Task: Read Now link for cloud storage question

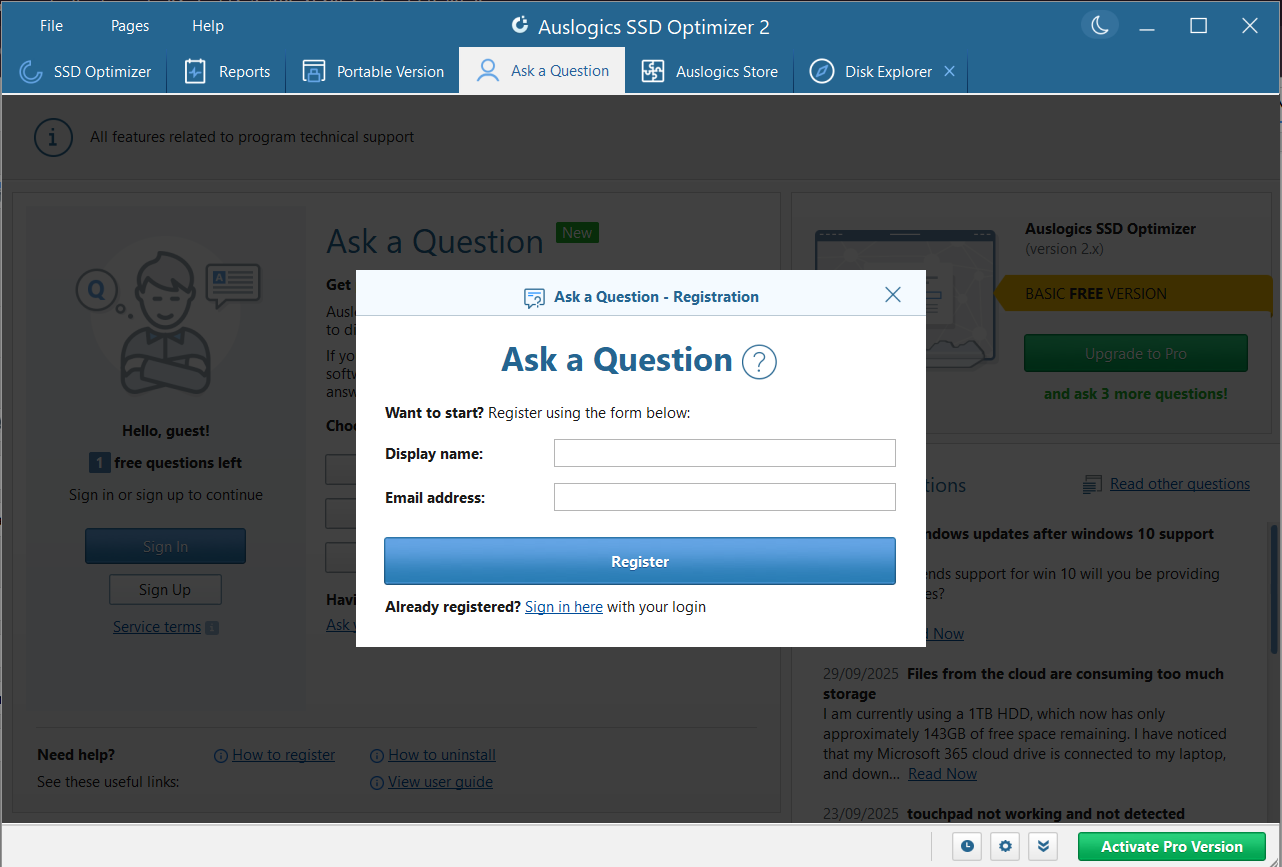Action: [942, 774]
